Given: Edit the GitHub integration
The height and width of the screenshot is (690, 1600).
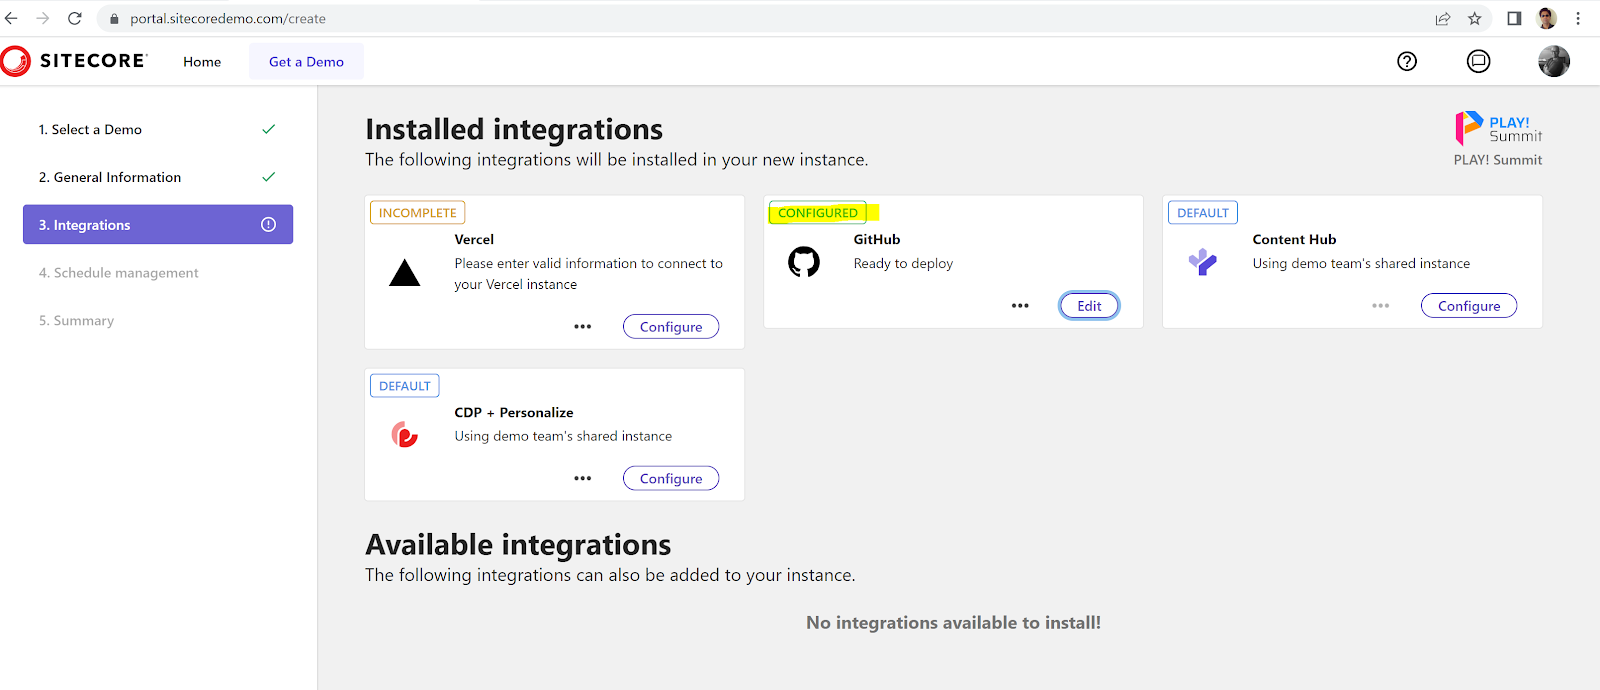Looking at the screenshot, I should pyautogui.click(x=1089, y=306).
